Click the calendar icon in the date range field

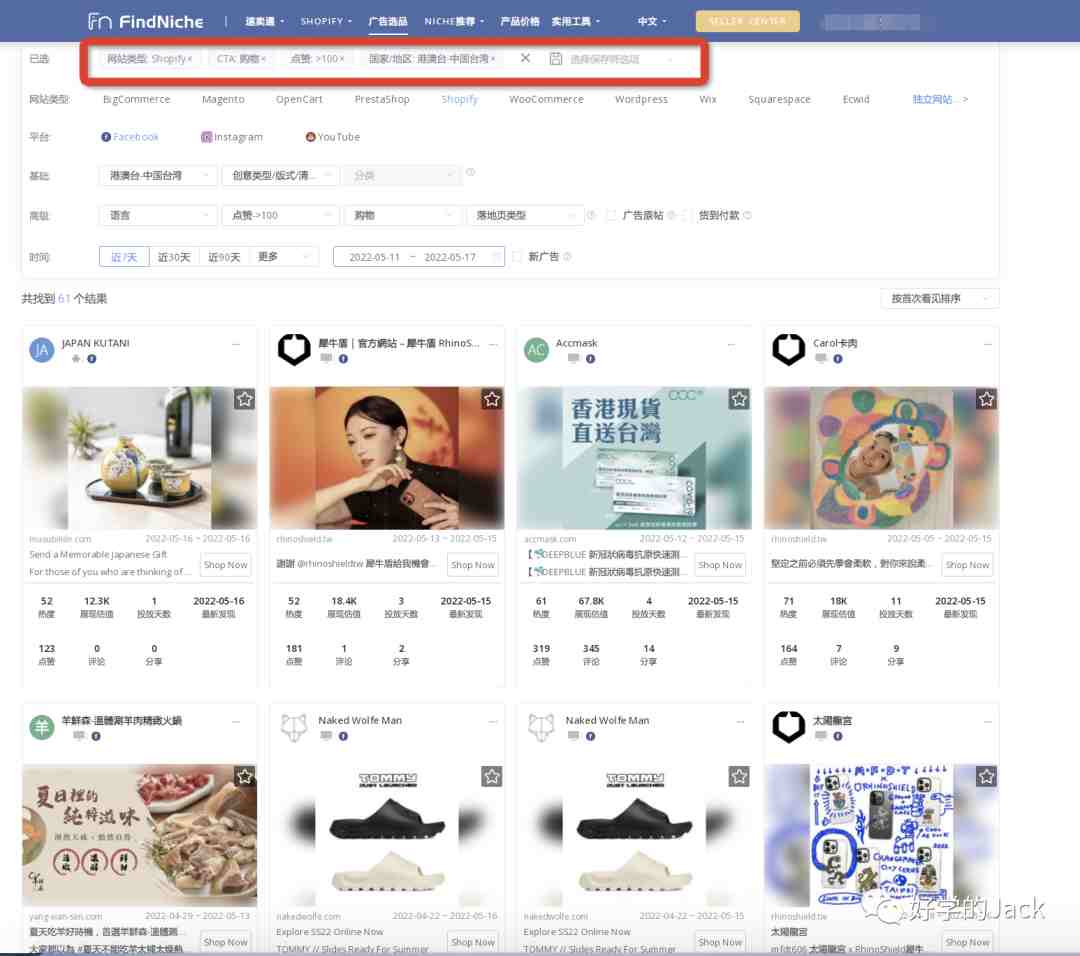tap(496, 257)
